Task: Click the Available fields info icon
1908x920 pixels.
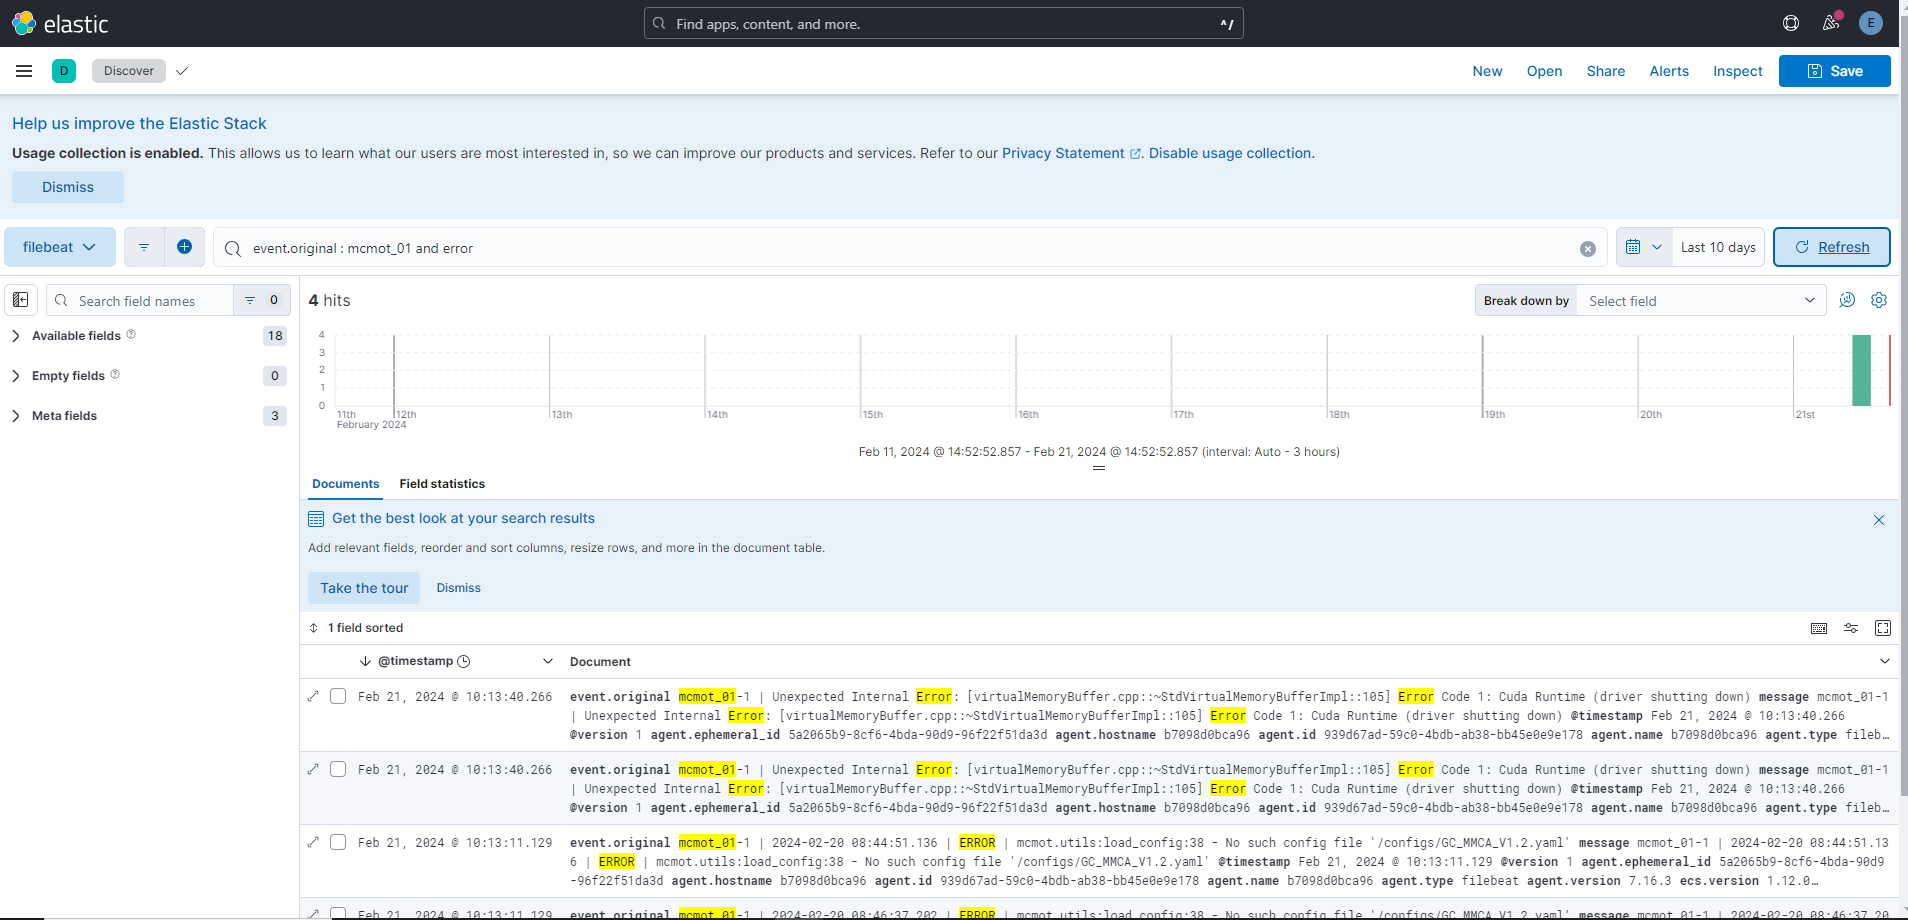Action: pyautogui.click(x=131, y=335)
